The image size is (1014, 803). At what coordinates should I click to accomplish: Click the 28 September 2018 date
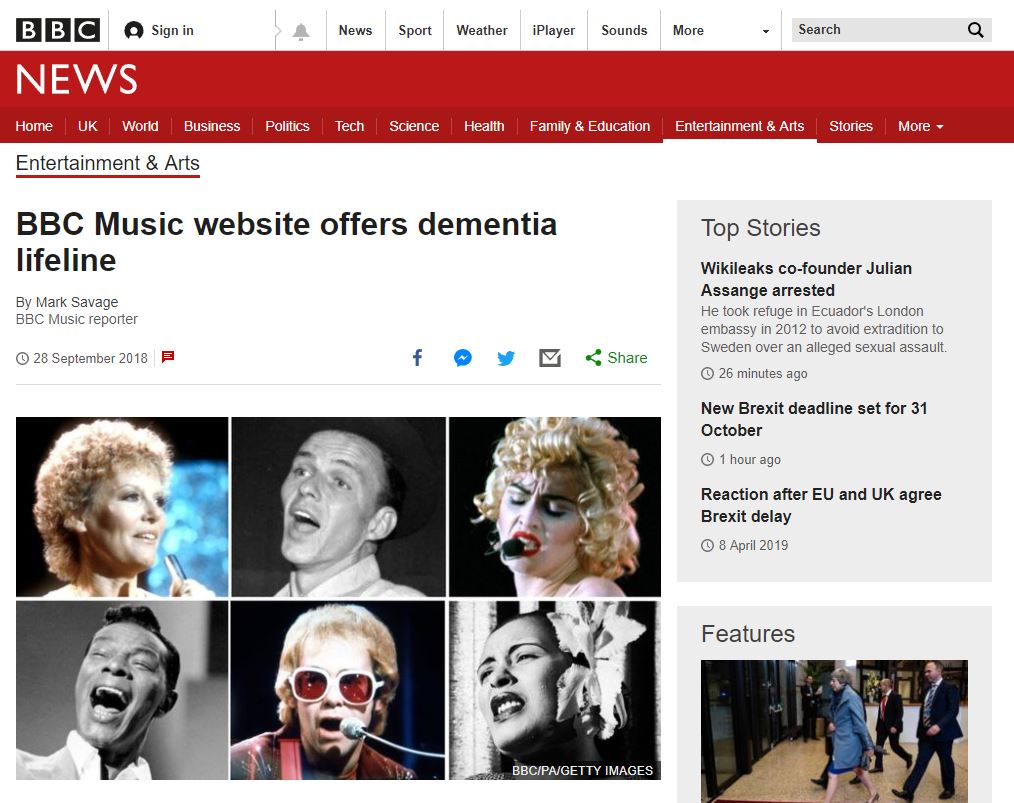coord(91,358)
